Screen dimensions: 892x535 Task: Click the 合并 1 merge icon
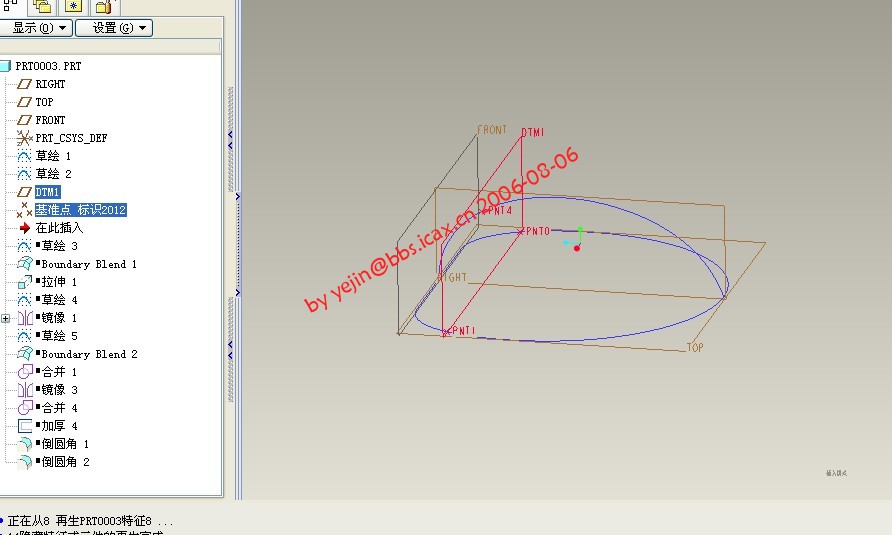[25, 372]
